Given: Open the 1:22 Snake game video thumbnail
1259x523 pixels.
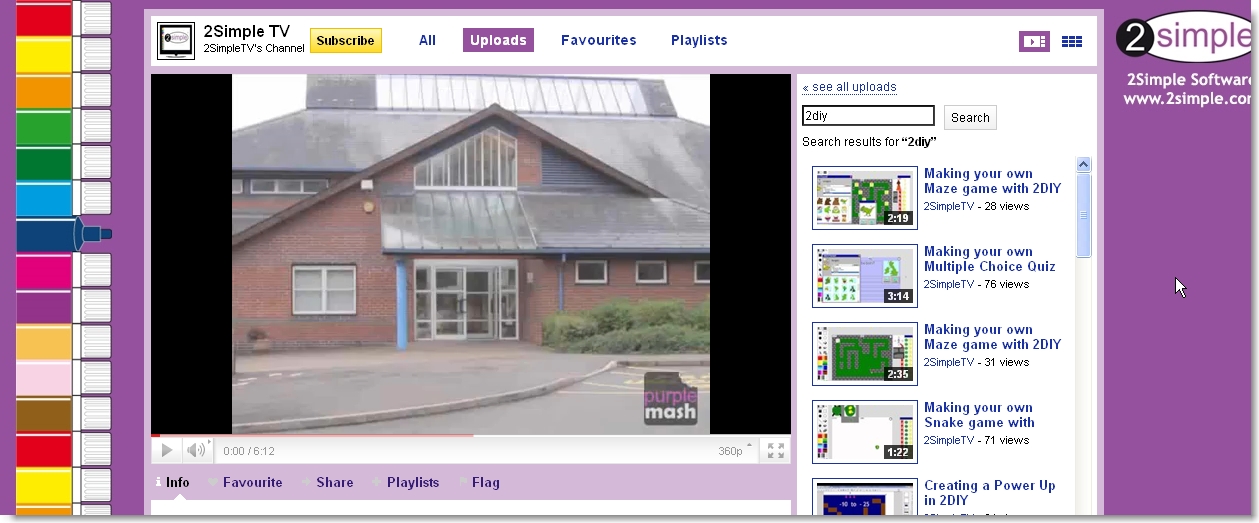Looking at the screenshot, I should (x=865, y=432).
